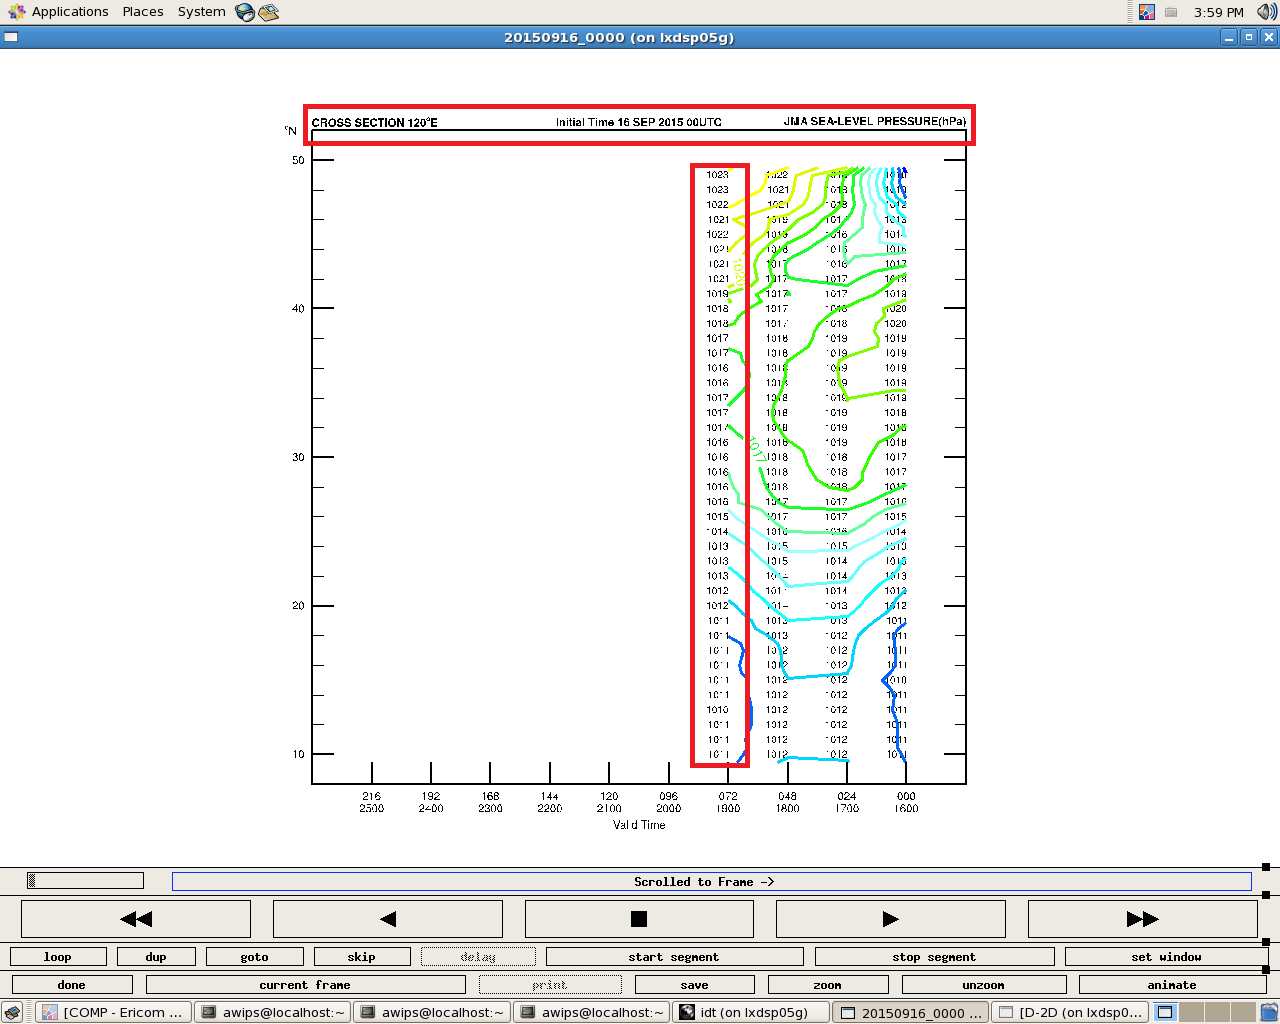Click the set window button

1165,957
